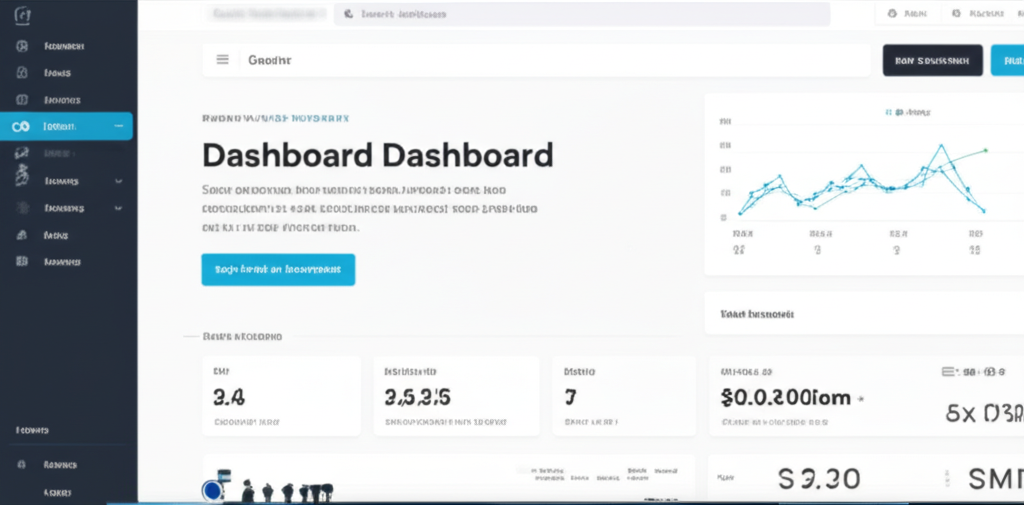Click the infinity icon in highlighted sidebar item
Screen dimensions: 1024x505
click(20, 126)
